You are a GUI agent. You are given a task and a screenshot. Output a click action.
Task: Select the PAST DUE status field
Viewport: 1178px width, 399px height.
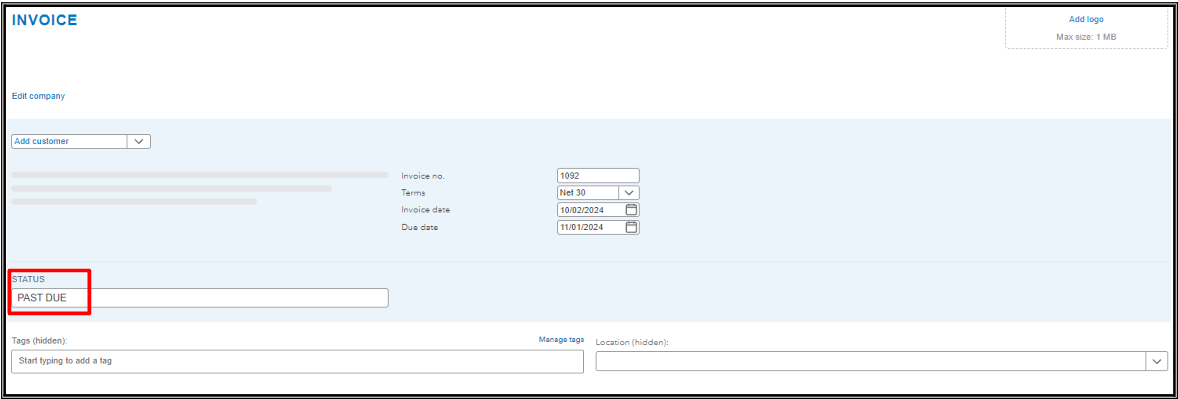click(x=200, y=298)
